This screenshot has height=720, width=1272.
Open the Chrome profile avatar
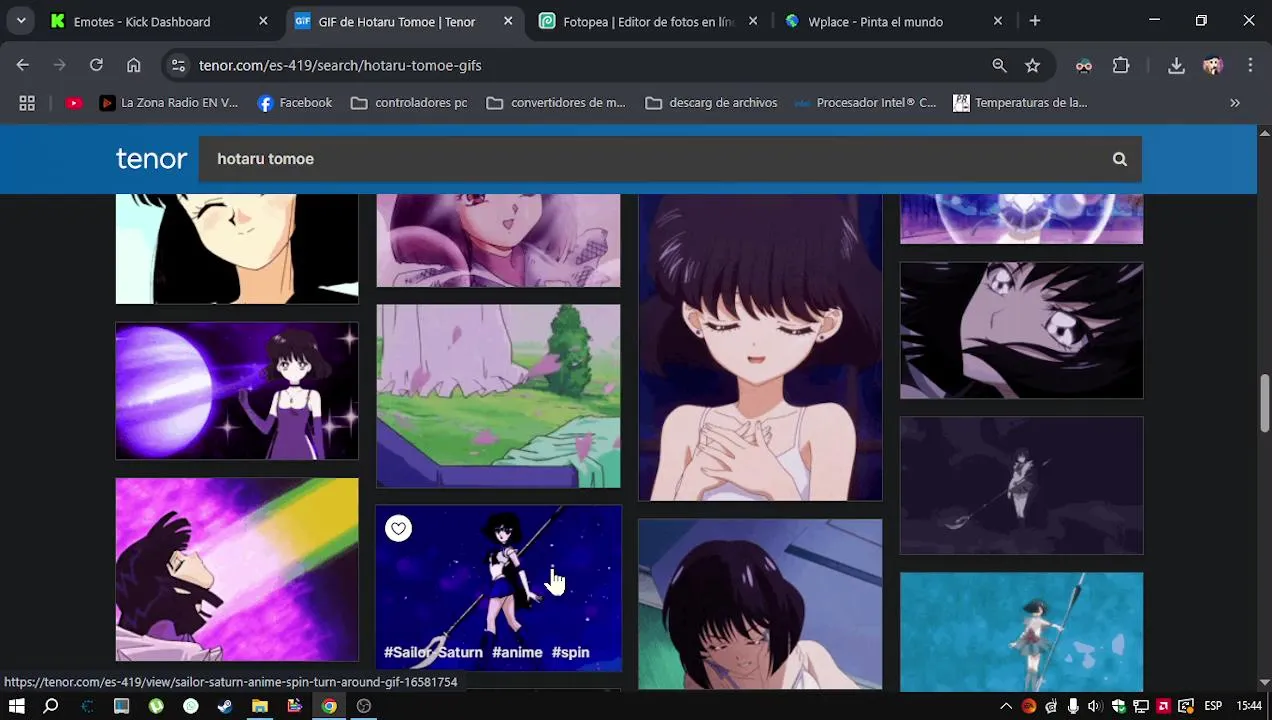1213,65
